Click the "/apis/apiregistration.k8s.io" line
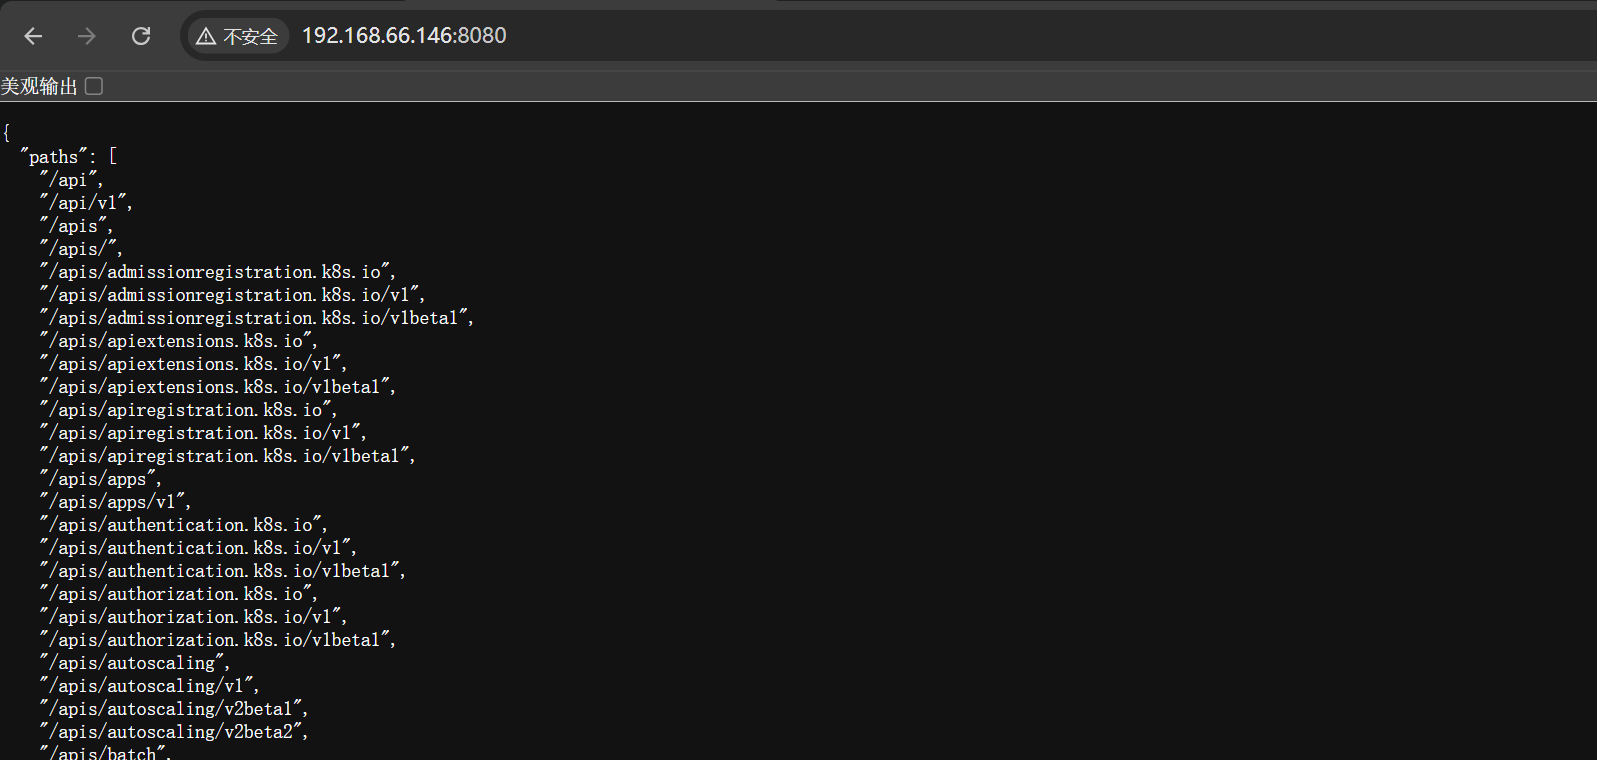Screen dimensions: 1597x760 pos(188,410)
